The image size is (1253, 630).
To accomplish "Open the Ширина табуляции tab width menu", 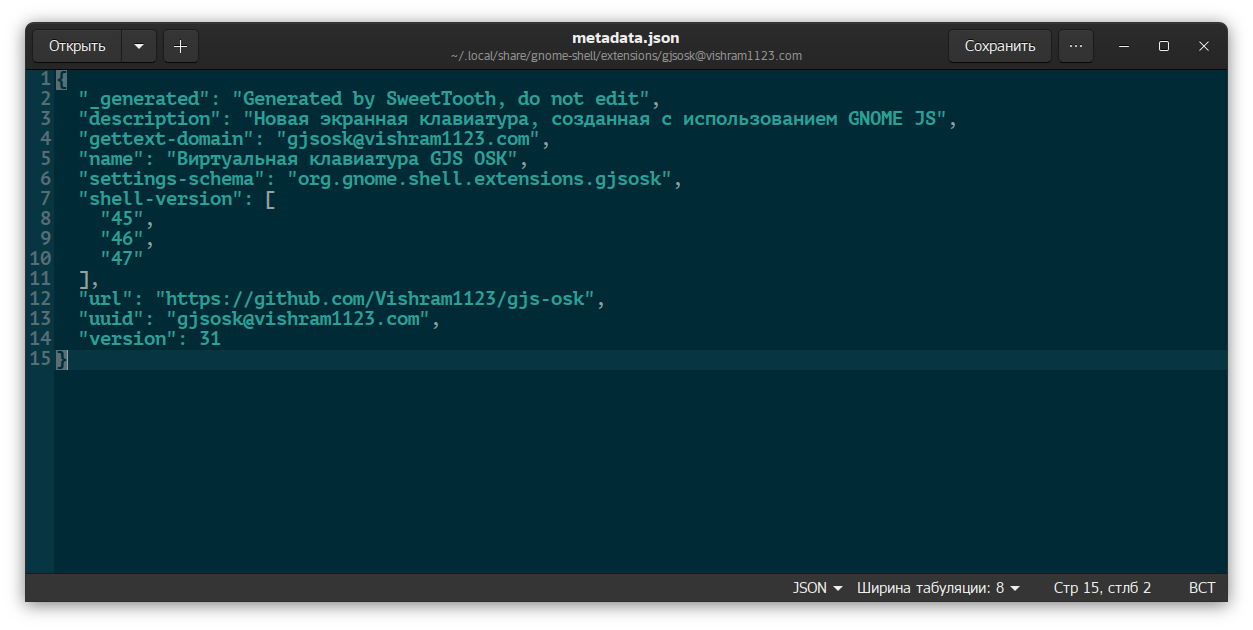I will click(x=938, y=588).
